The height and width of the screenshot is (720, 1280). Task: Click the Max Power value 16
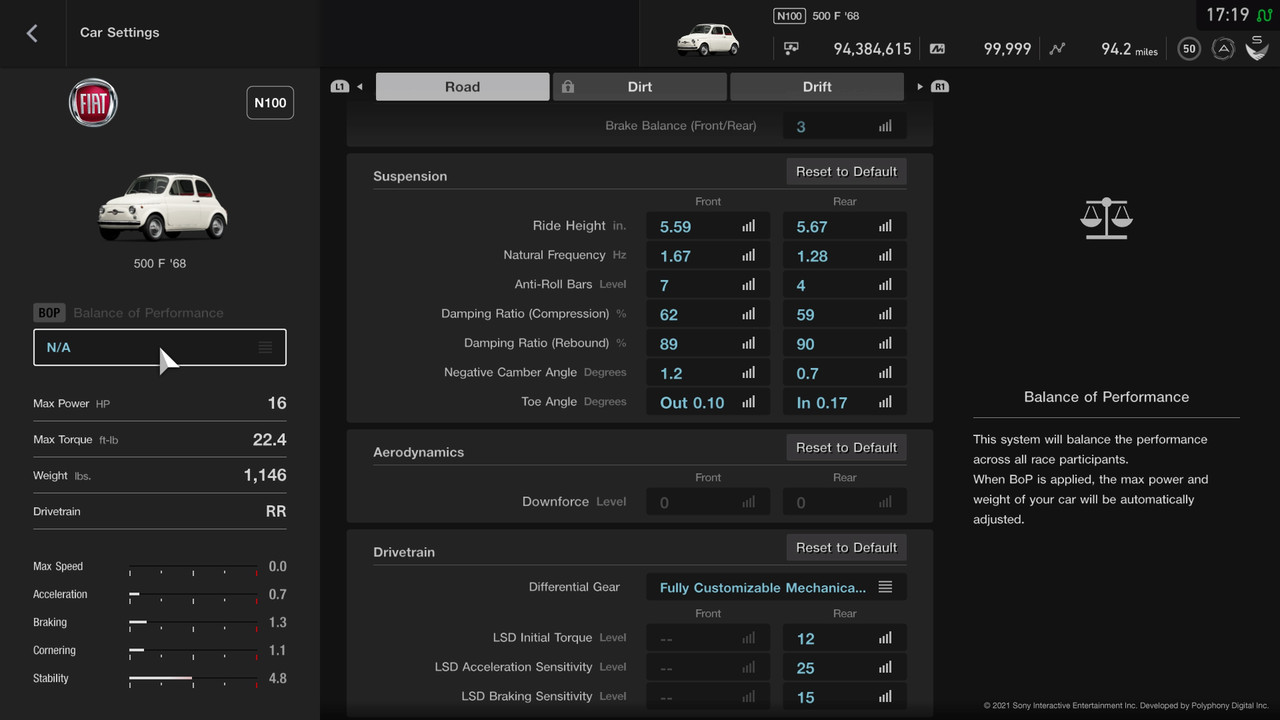(x=277, y=403)
